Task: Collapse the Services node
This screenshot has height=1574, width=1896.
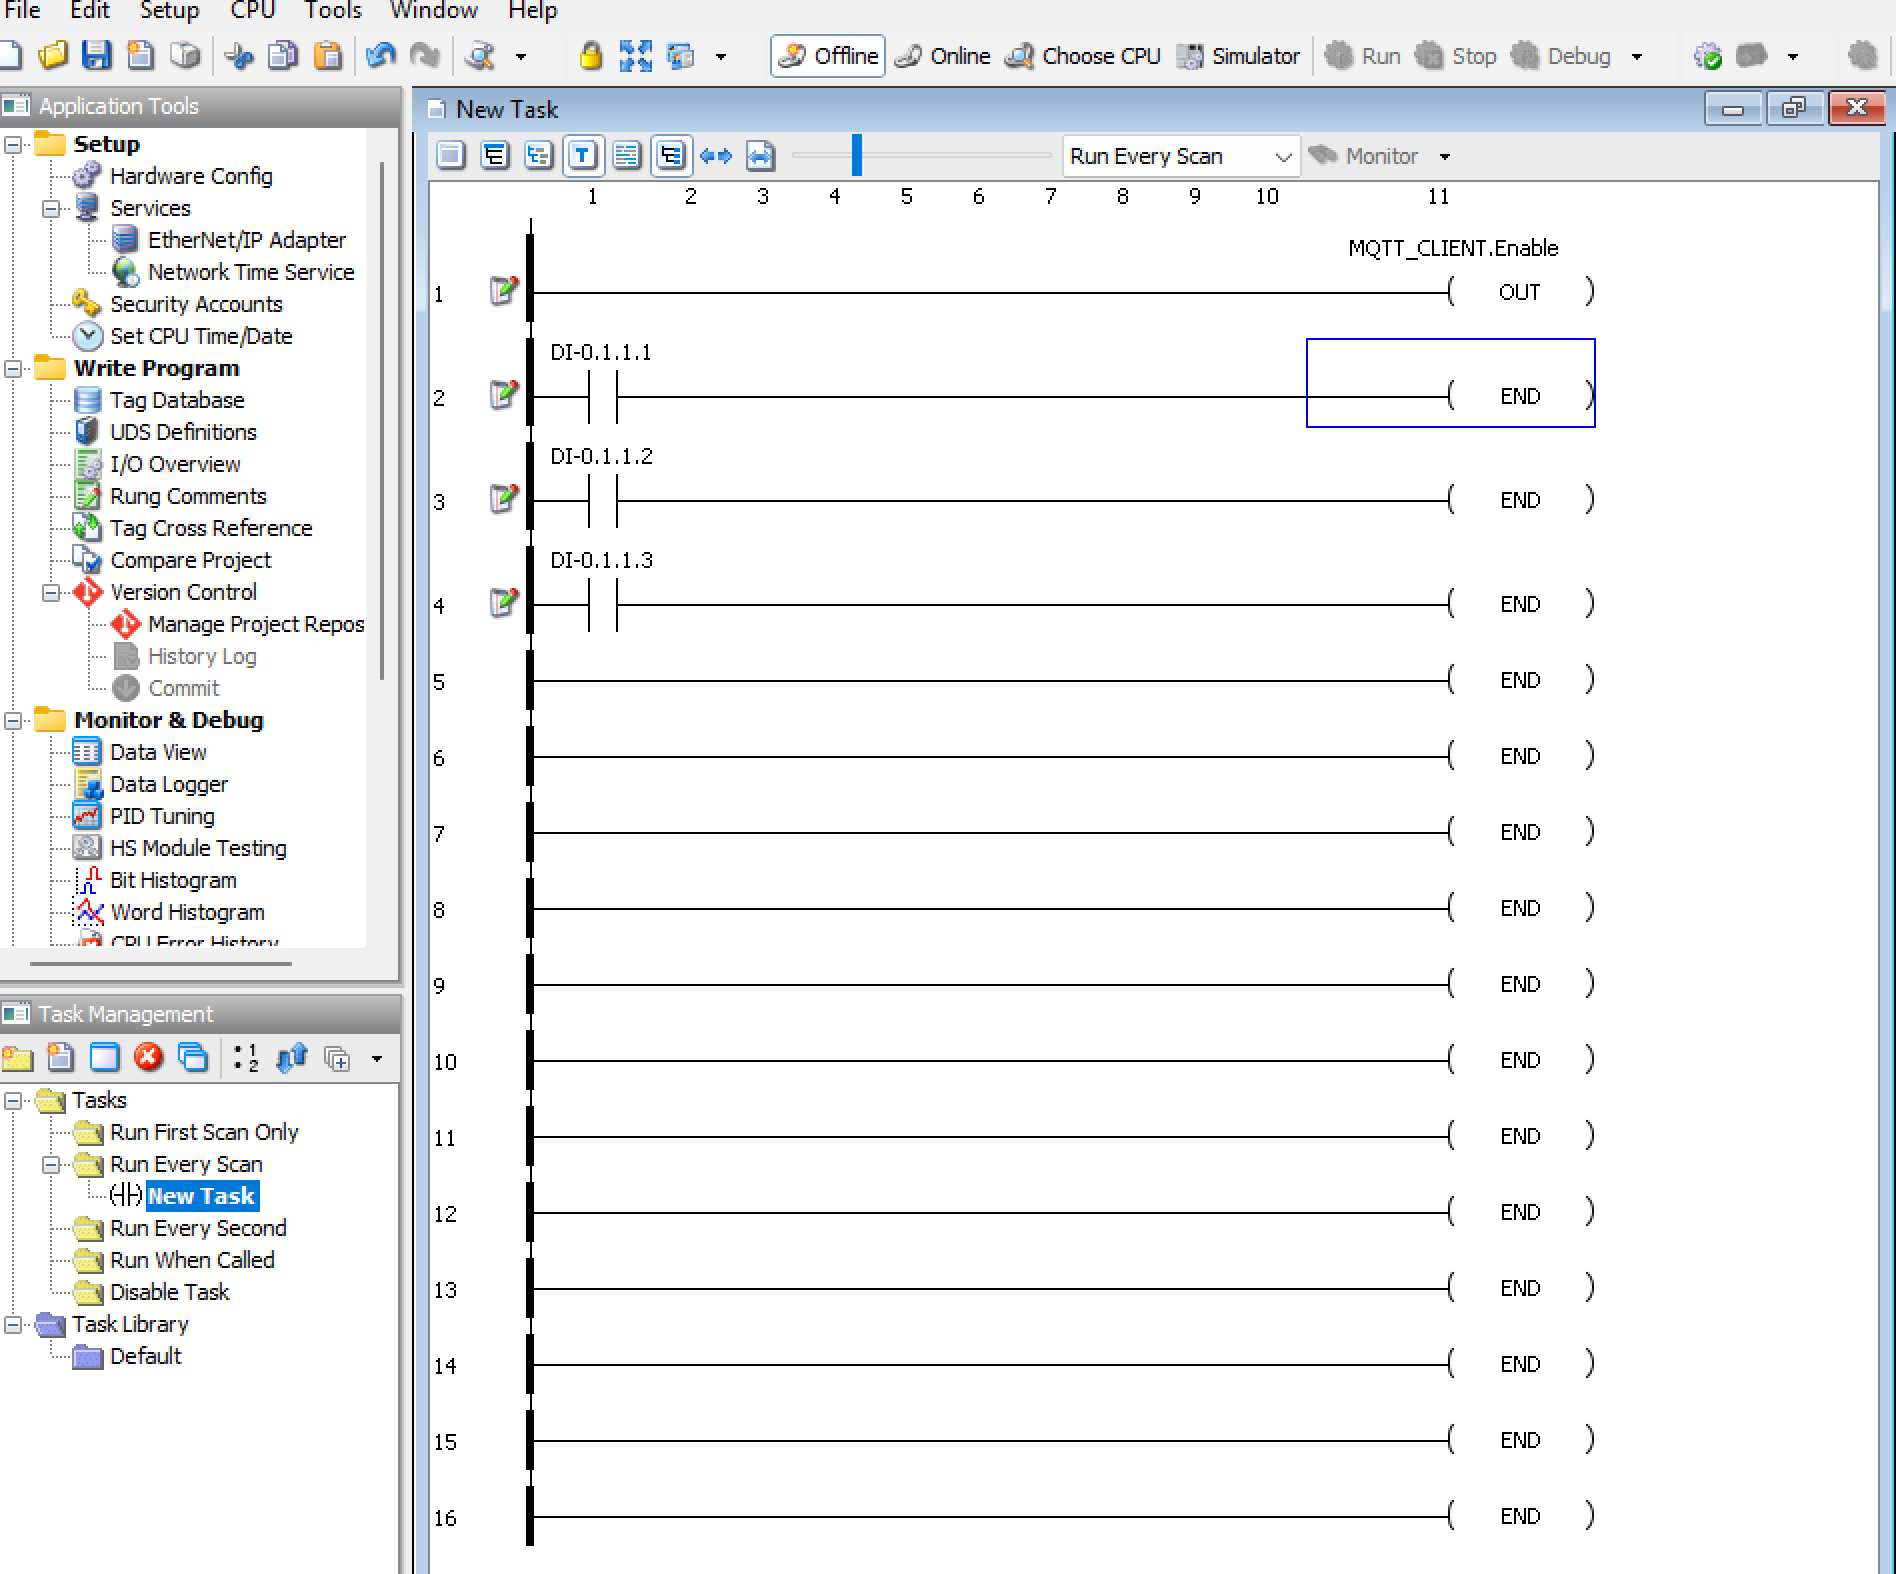Action: click(51, 209)
